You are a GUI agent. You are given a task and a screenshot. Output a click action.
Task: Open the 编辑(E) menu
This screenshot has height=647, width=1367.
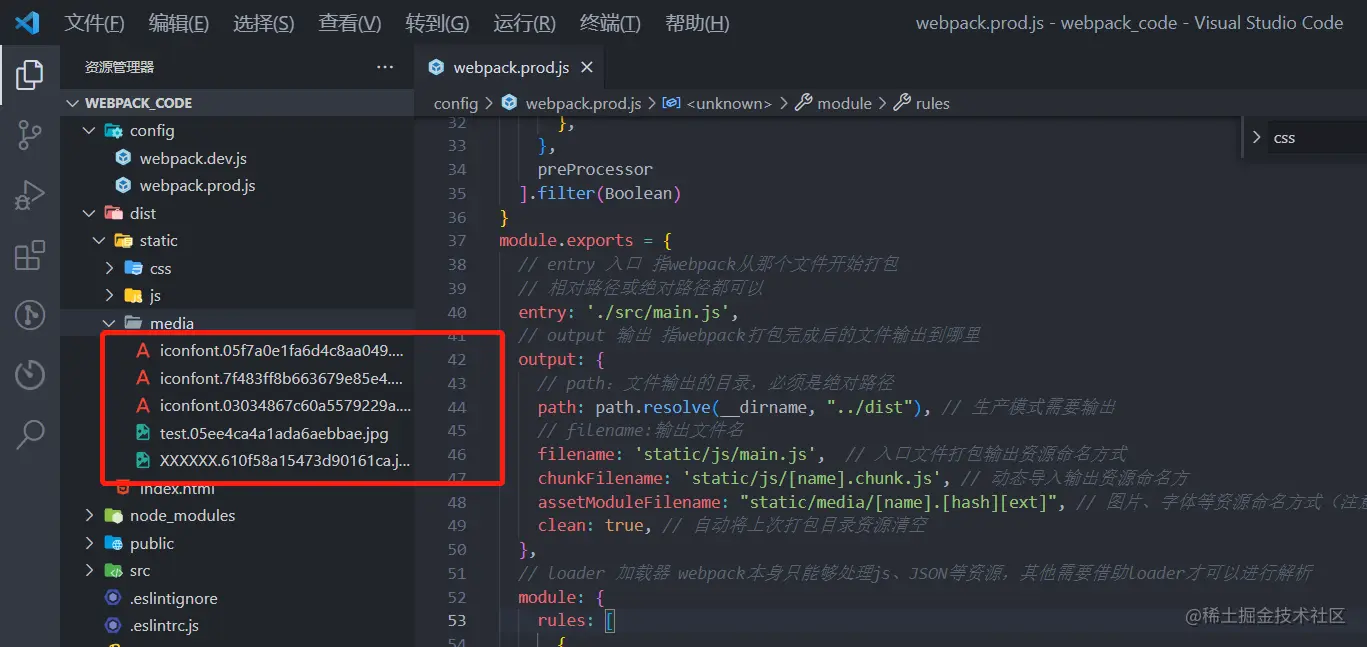coord(179,23)
